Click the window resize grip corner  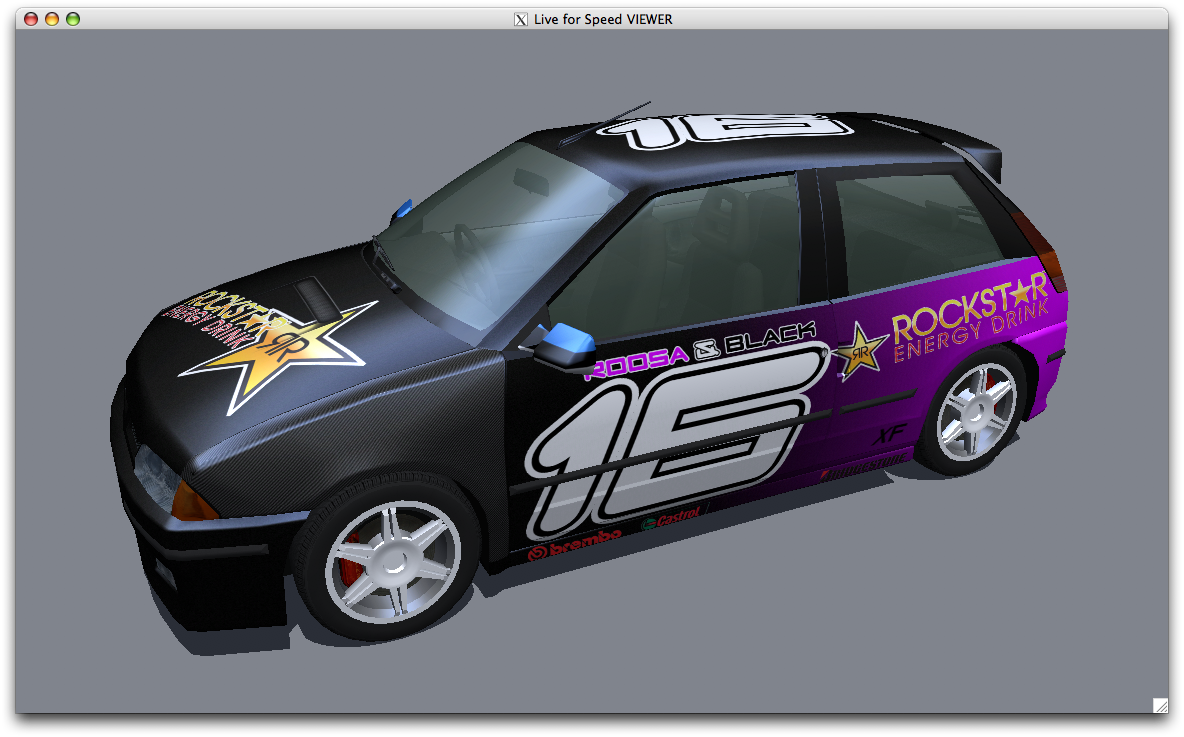pos(1161,705)
